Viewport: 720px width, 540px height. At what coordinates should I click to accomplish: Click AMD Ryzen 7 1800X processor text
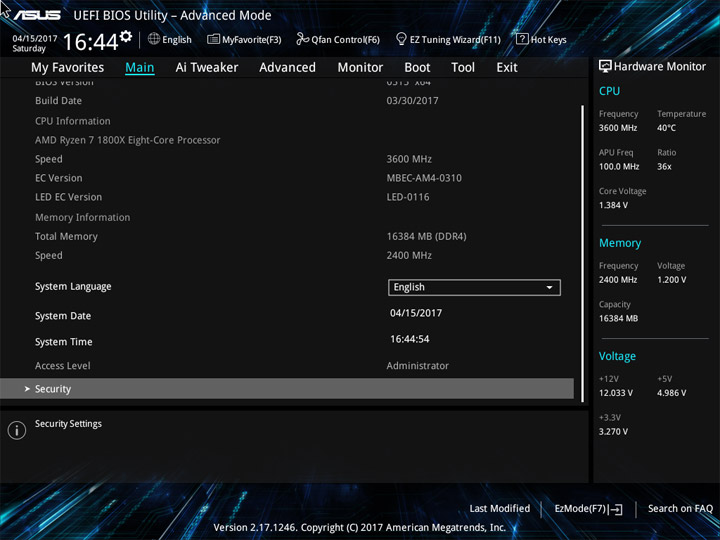128,140
